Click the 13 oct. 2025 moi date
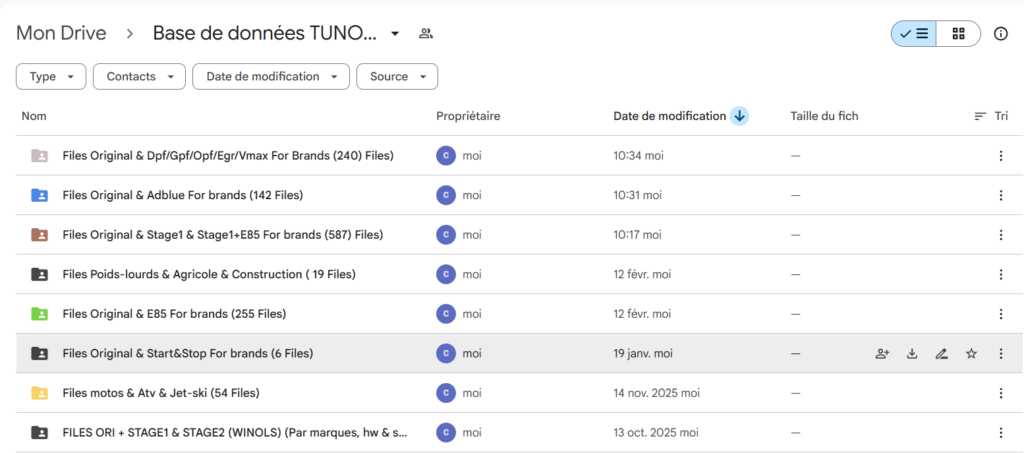This screenshot has height=453, width=1024. (x=656, y=433)
